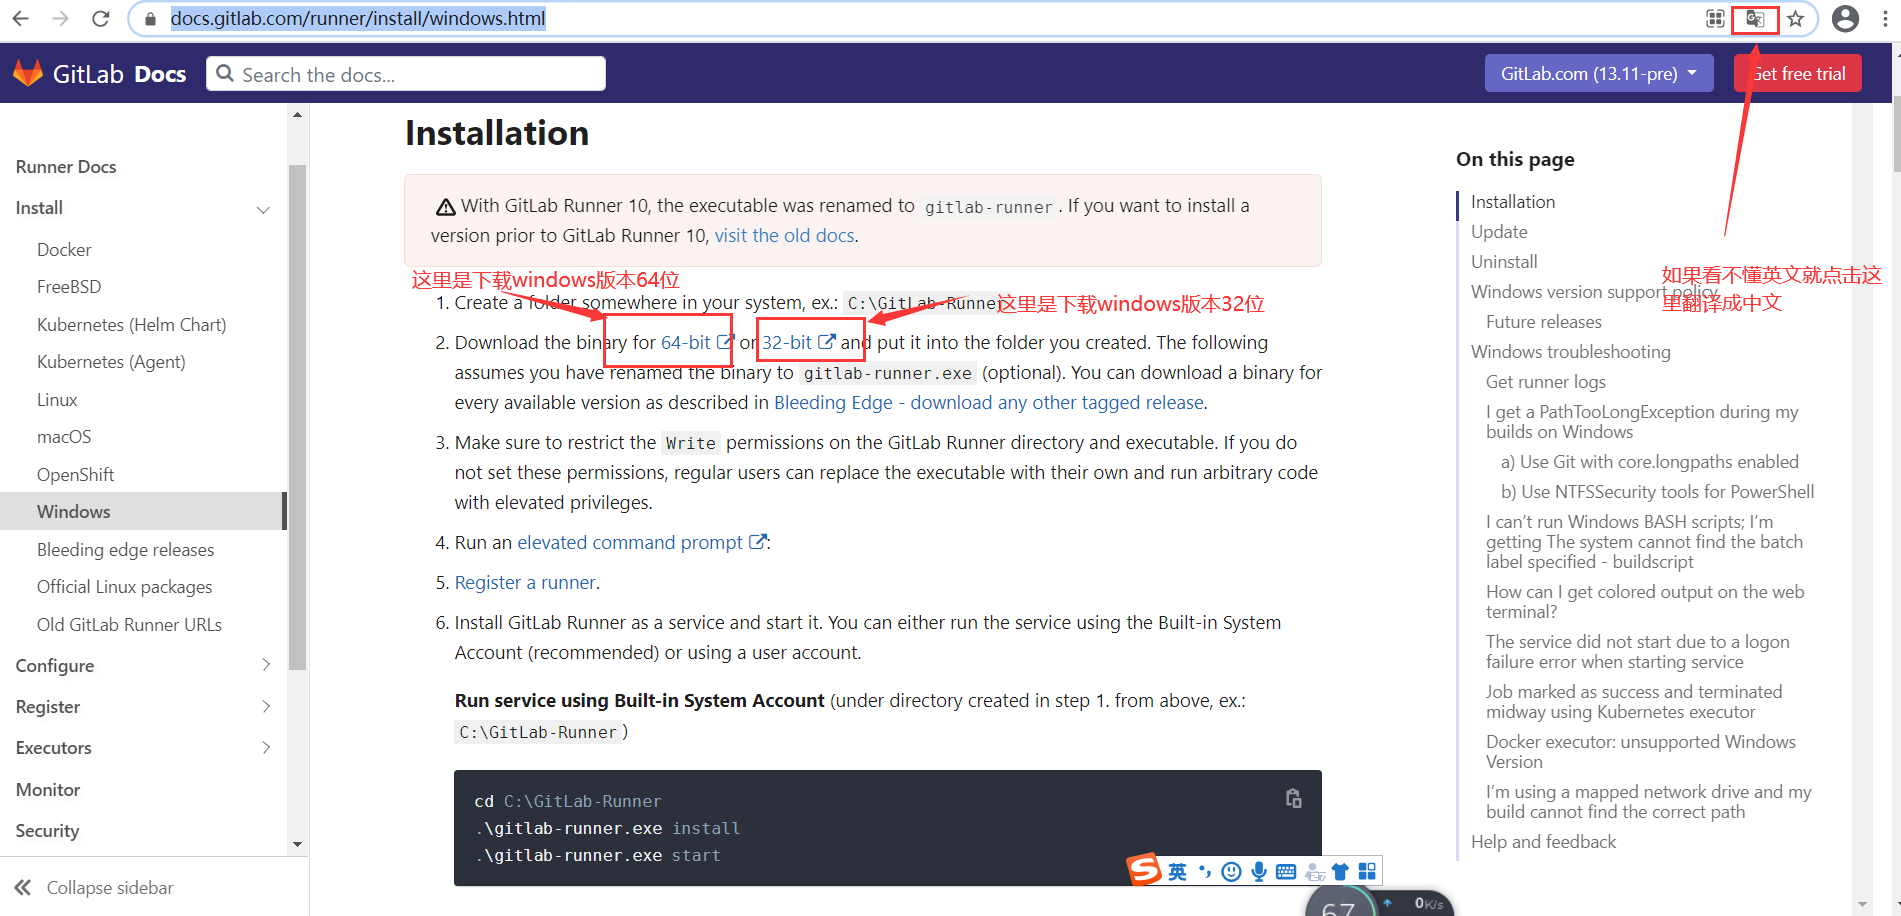This screenshot has width=1901, height=916.
Task: Change the Sogou input skin
Action: coord(1339,870)
